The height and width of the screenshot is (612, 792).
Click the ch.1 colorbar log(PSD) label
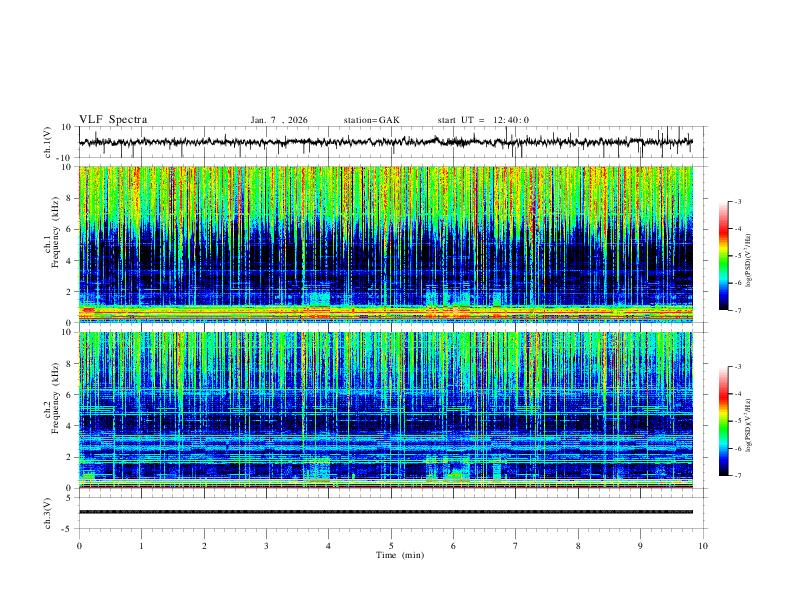pyautogui.click(x=748, y=261)
